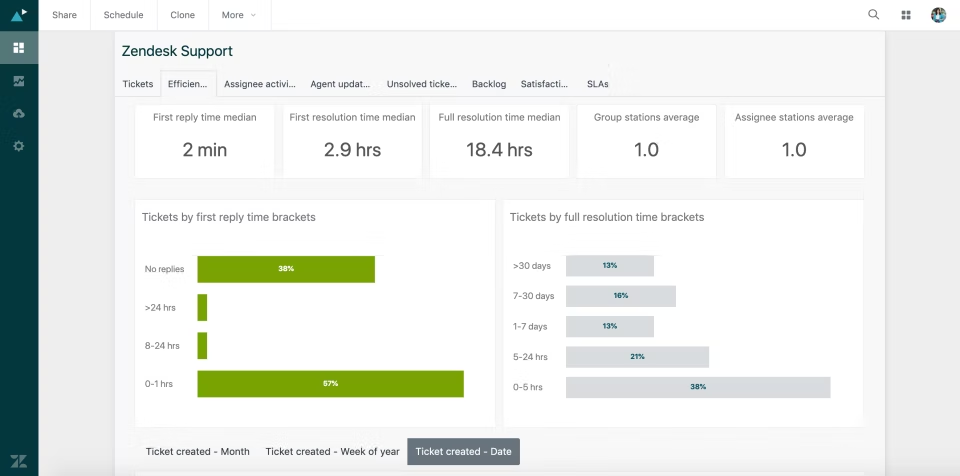Click the search magnifier icon
Viewport: 960px width, 476px height.
[874, 15]
